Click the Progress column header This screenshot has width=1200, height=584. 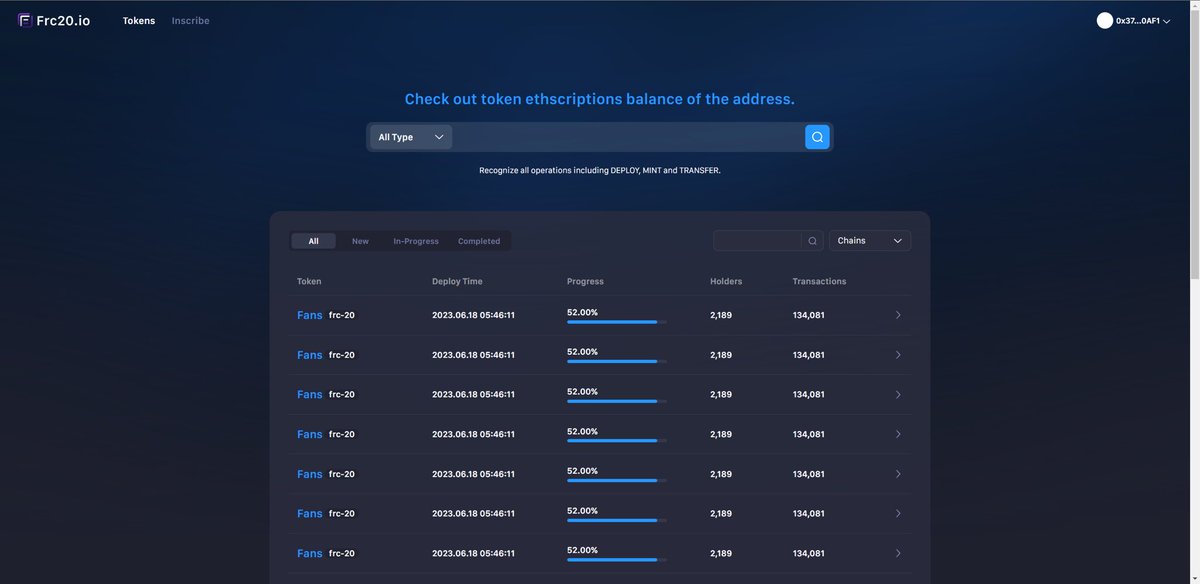pos(585,281)
